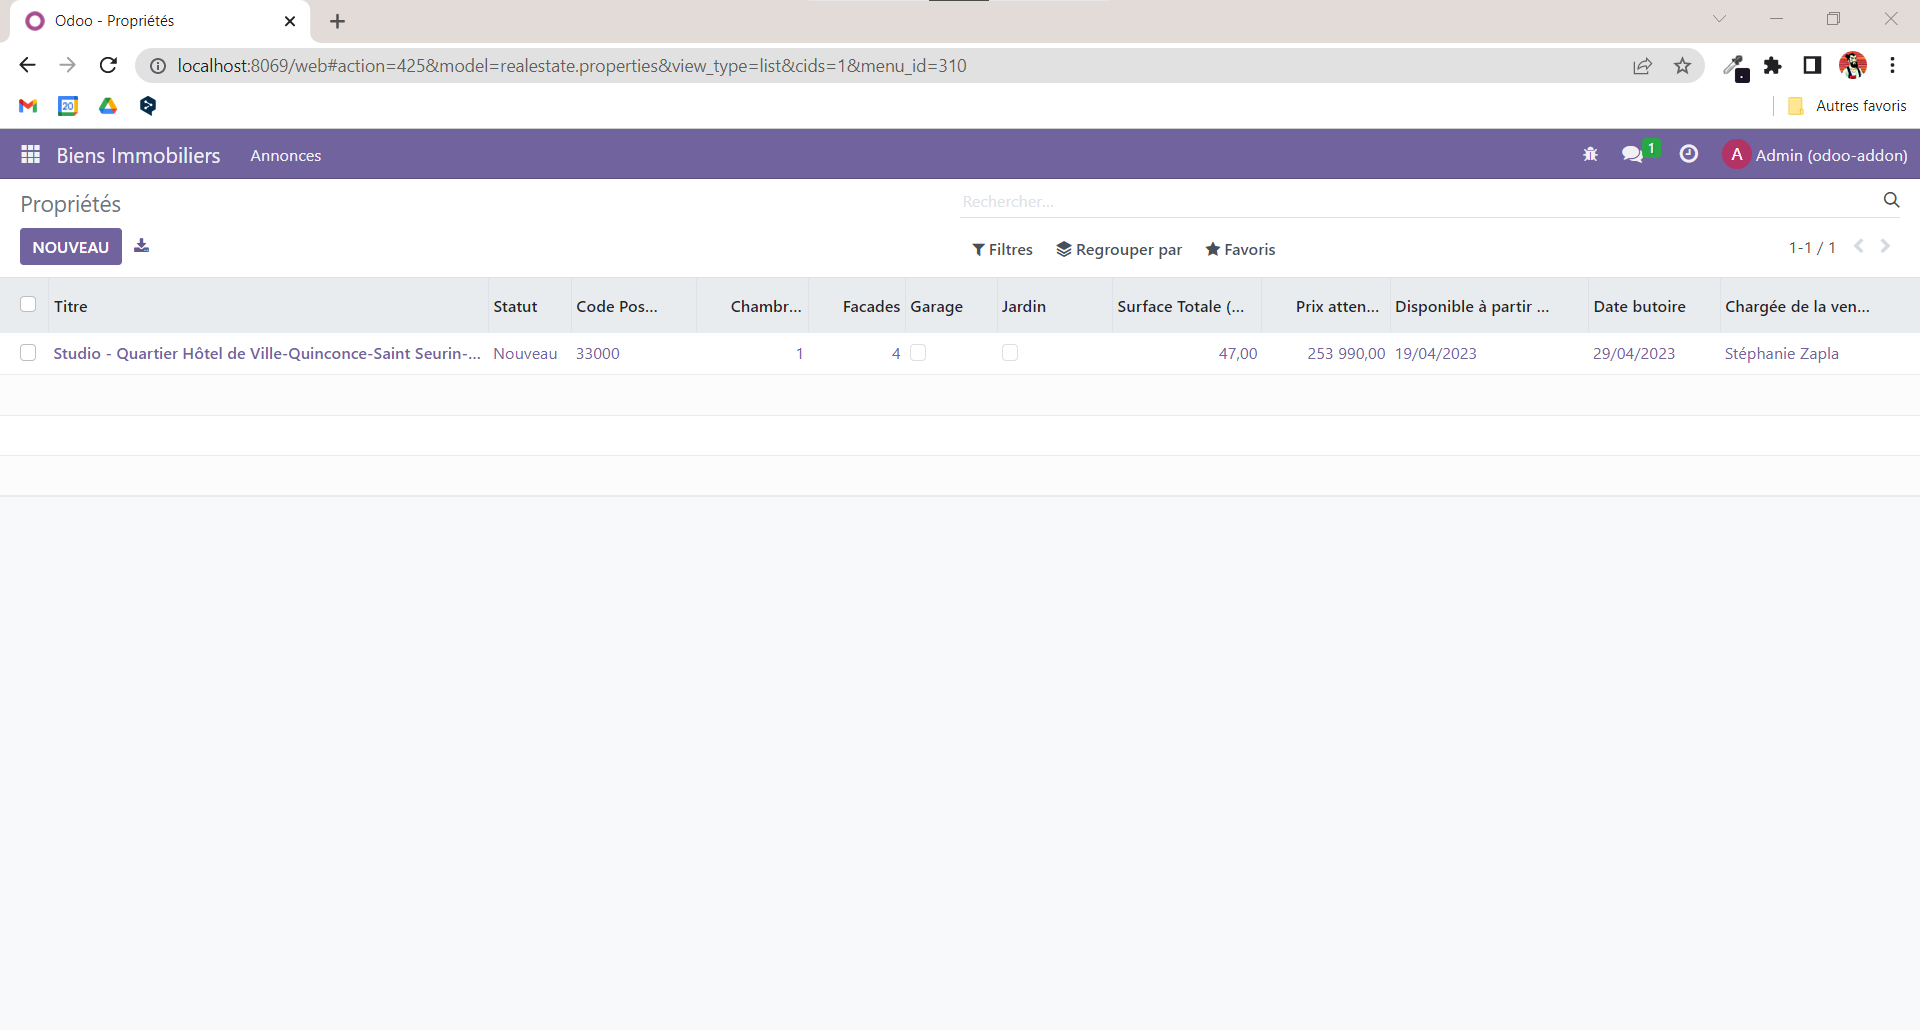Close the Odoo - Propriétés browser tab
Screen dimensions: 1920x1030
click(290, 21)
